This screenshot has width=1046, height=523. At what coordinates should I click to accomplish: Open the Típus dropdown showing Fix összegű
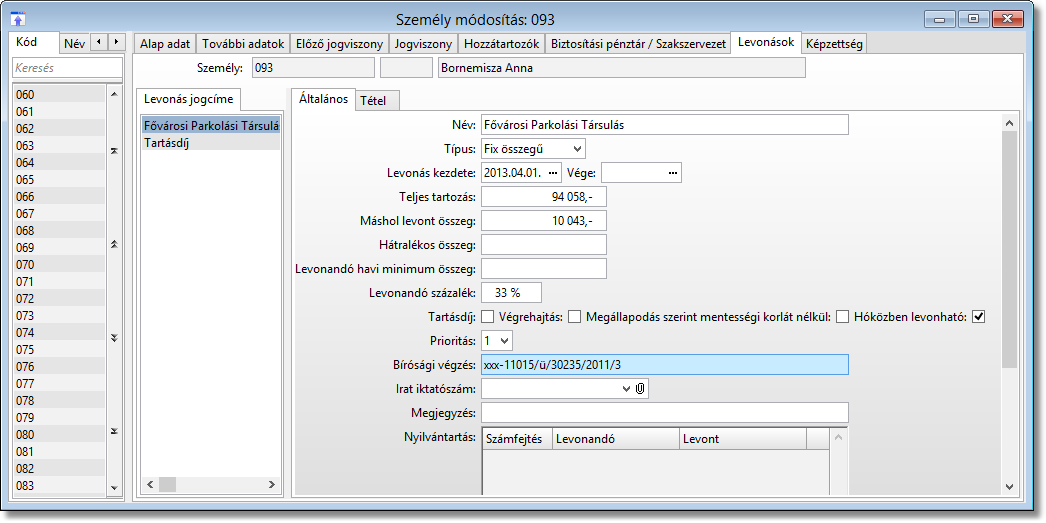(x=578, y=147)
